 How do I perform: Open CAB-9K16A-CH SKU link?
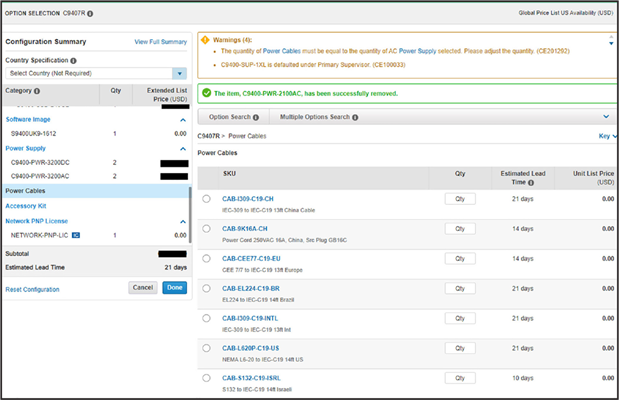245,229
